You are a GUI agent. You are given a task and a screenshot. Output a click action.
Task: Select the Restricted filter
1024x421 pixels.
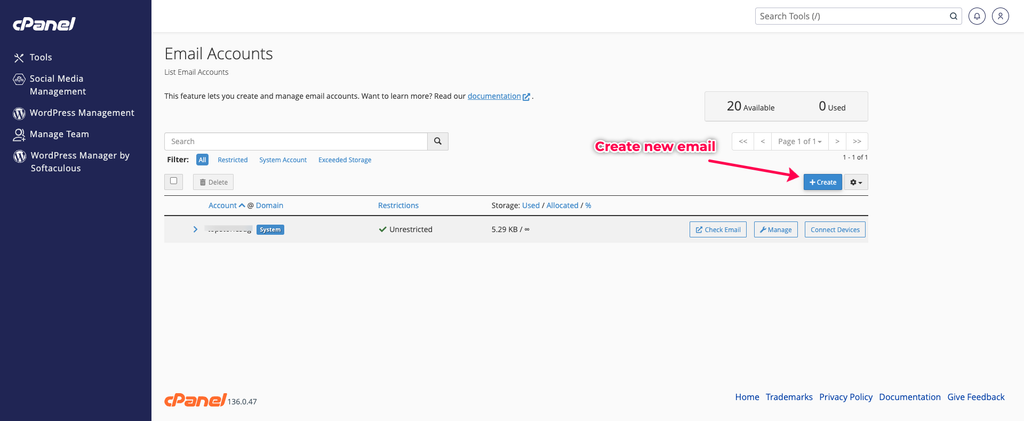tap(232, 160)
